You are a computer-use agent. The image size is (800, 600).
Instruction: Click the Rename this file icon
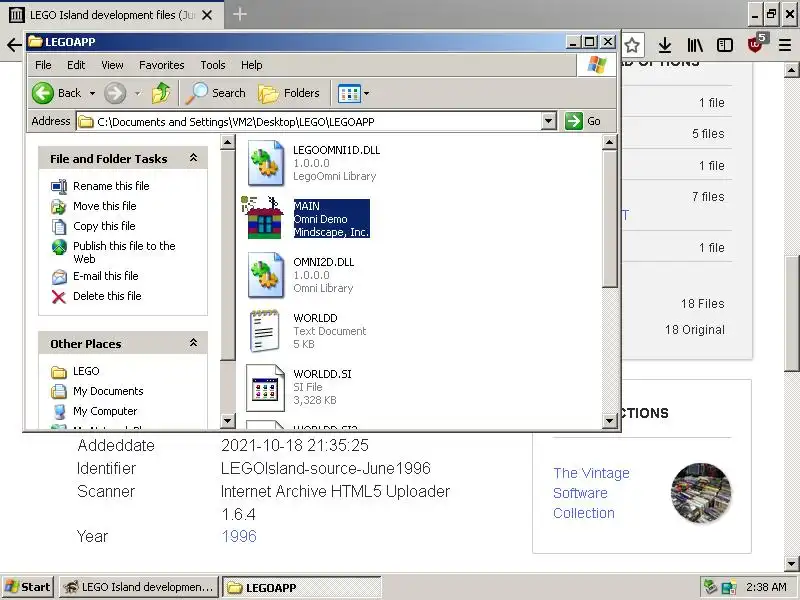59,186
